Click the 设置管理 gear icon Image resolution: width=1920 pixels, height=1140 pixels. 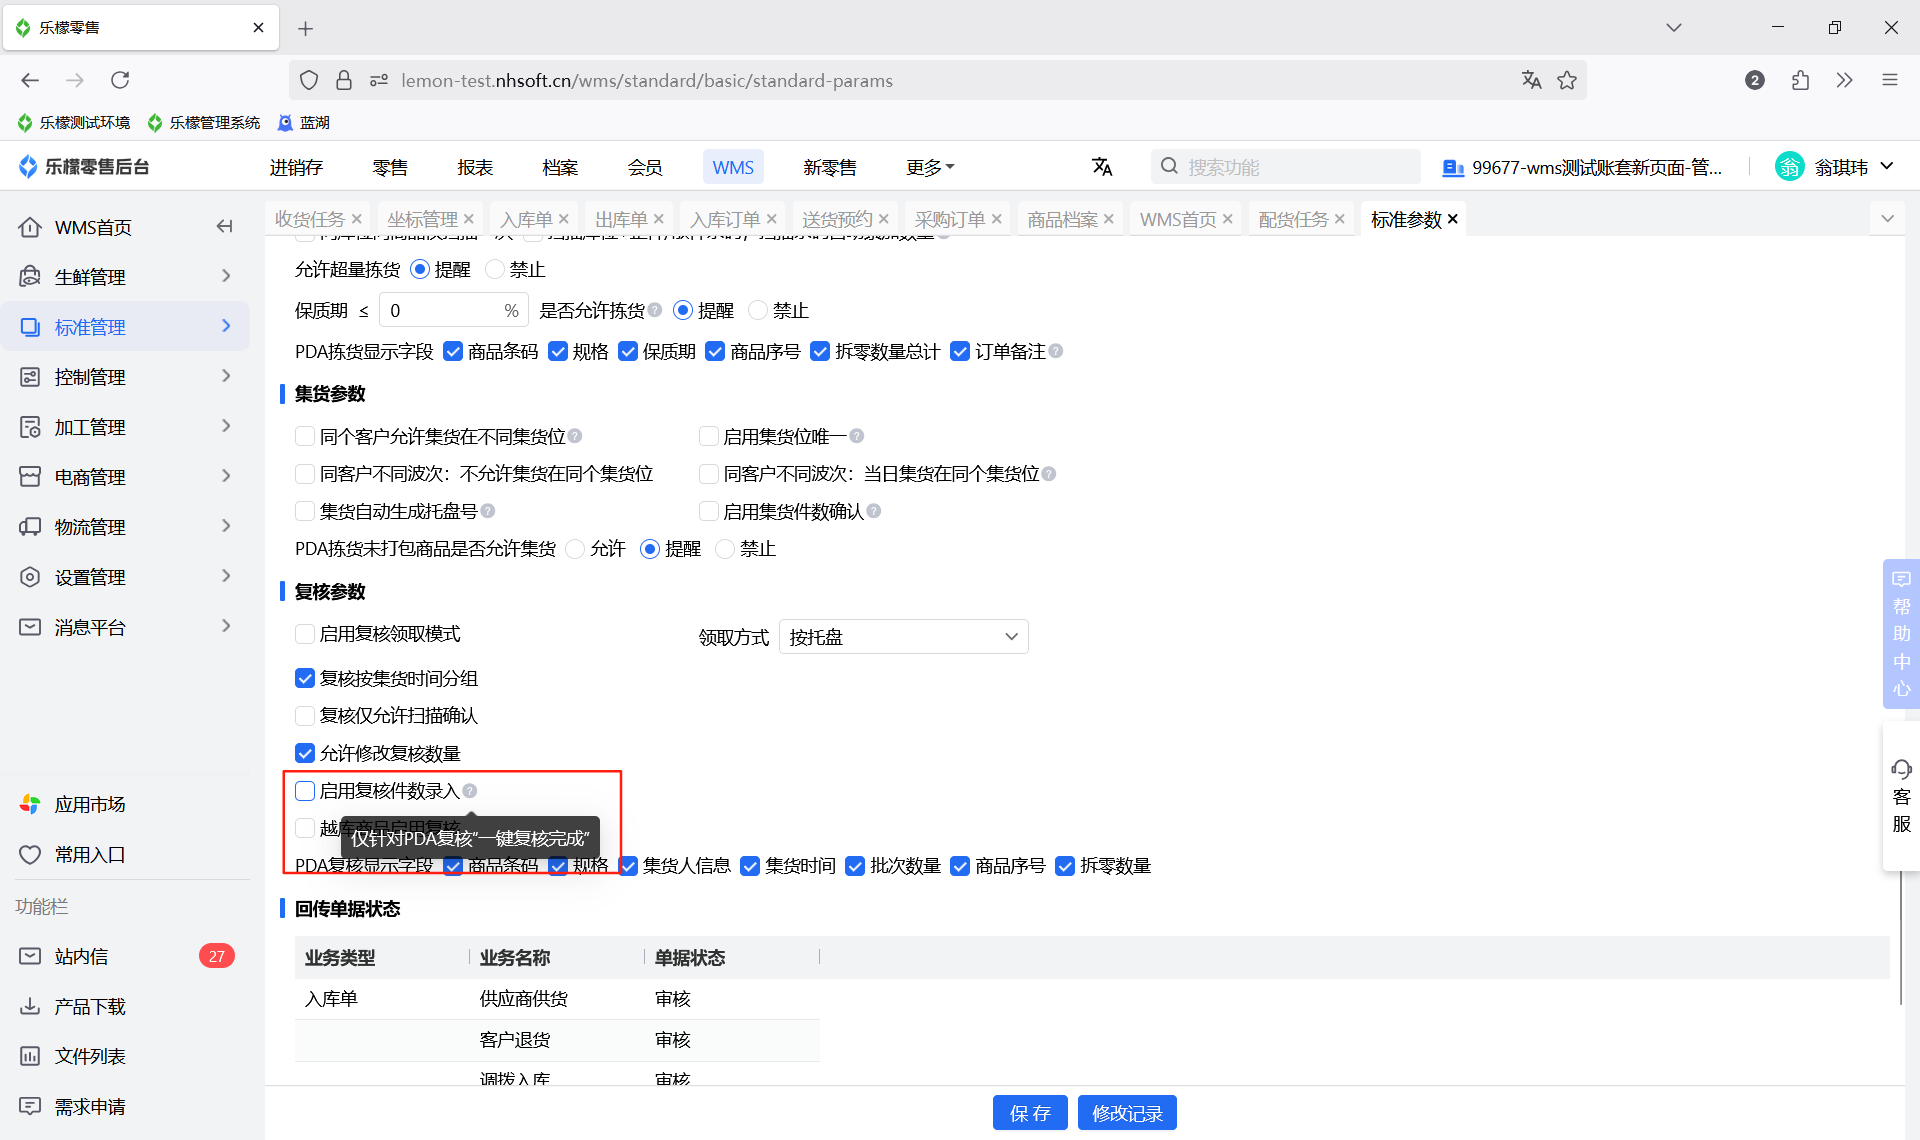pos(30,577)
